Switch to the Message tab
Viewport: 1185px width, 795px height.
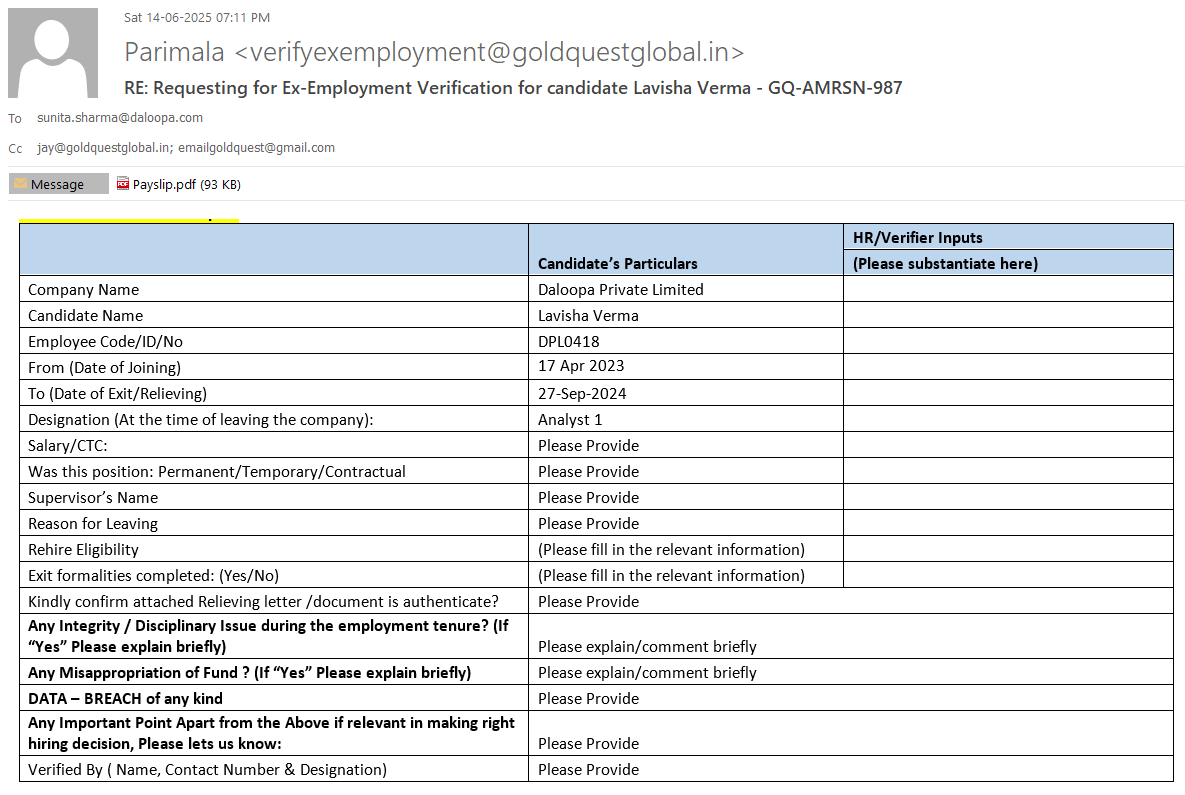tap(58, 184)
